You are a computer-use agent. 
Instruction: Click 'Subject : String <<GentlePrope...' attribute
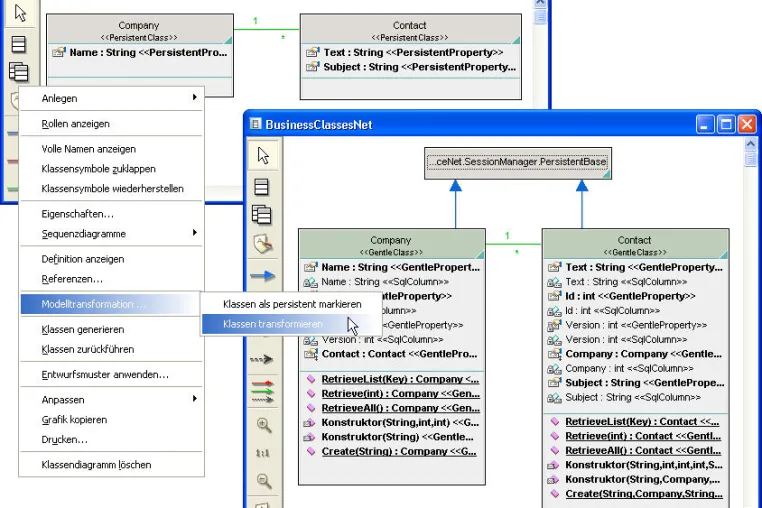click(645, 383)
